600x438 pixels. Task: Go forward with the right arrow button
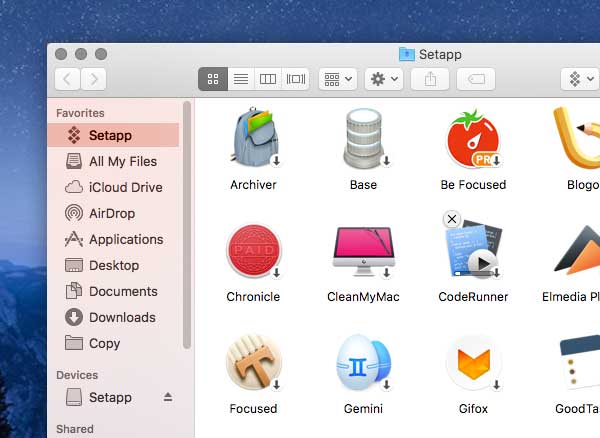[93, 79]
